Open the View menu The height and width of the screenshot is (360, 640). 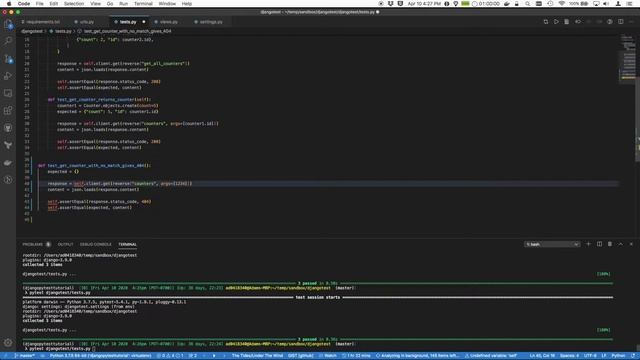[96, 4]
